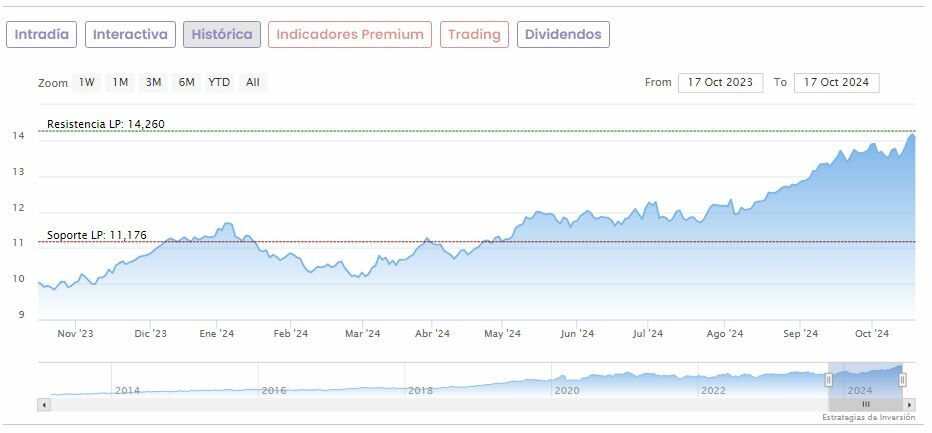Image resolution: width=932 pixels, height=433 pixels.
Task: Click the navigator scroll left arrow
Action: (x=43, y=404)
